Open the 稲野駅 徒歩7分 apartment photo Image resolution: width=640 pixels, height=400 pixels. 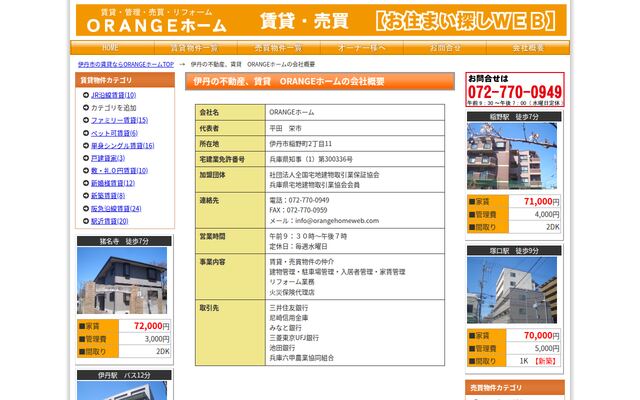pyautogui.click(x=512, y=156)
